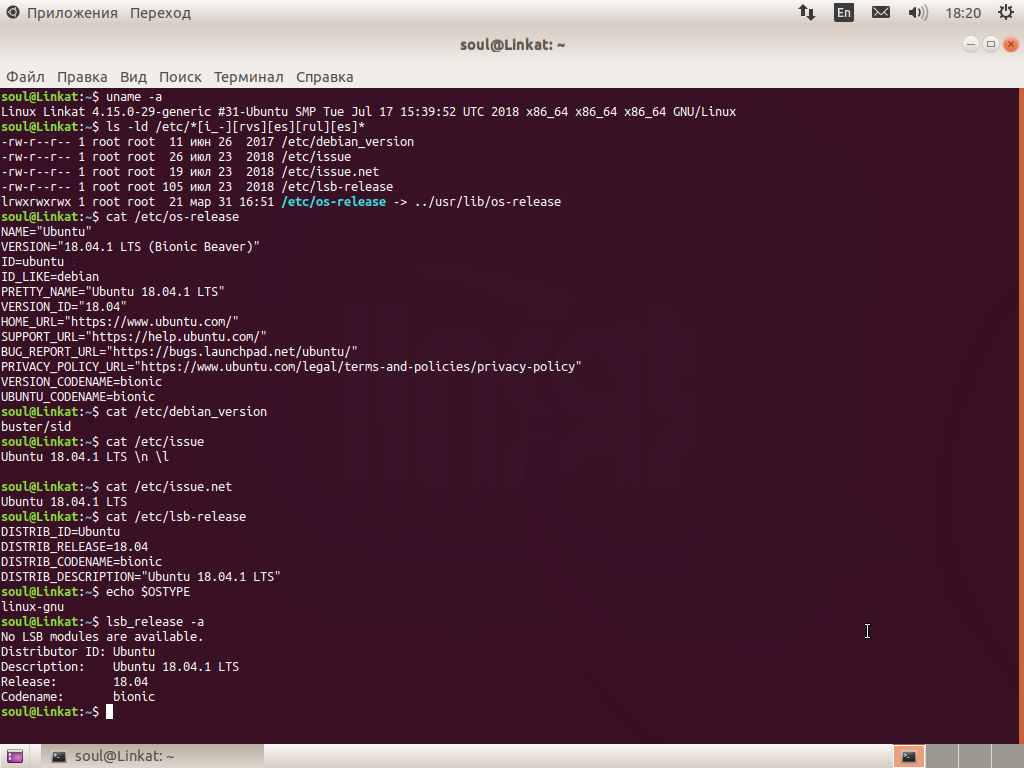Viewport: 1024px width, 768px height.
Task: Open the En keyboard layout indicator
Action: (844, 12)
